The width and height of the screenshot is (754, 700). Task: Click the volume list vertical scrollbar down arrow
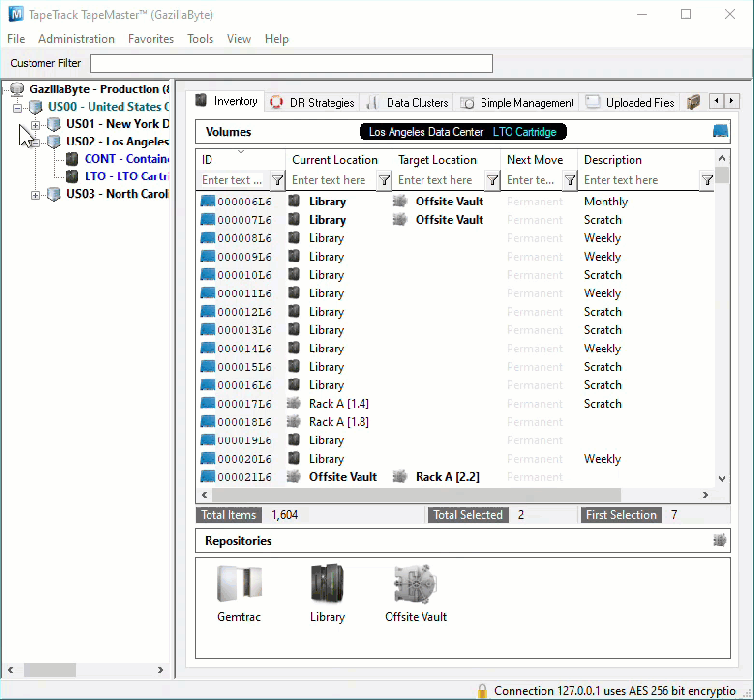(722, 478)
